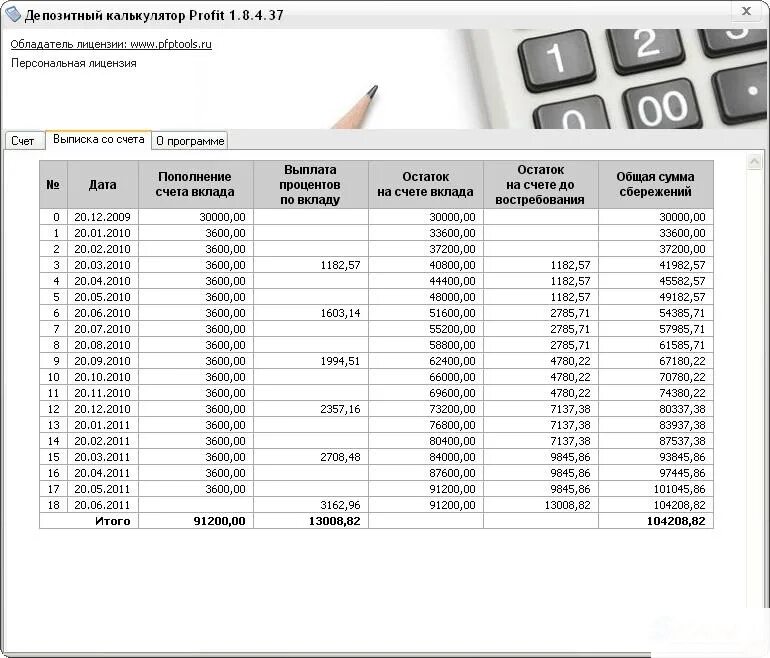Click interest payout 1182,57 in row 3
This screenshot has width=770, height=658.
310,265
